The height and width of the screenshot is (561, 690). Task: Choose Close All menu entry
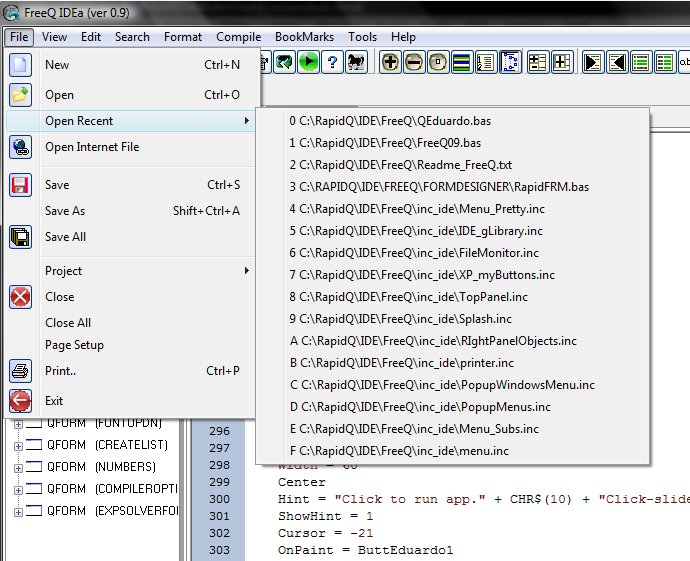[x=131, y=323]
